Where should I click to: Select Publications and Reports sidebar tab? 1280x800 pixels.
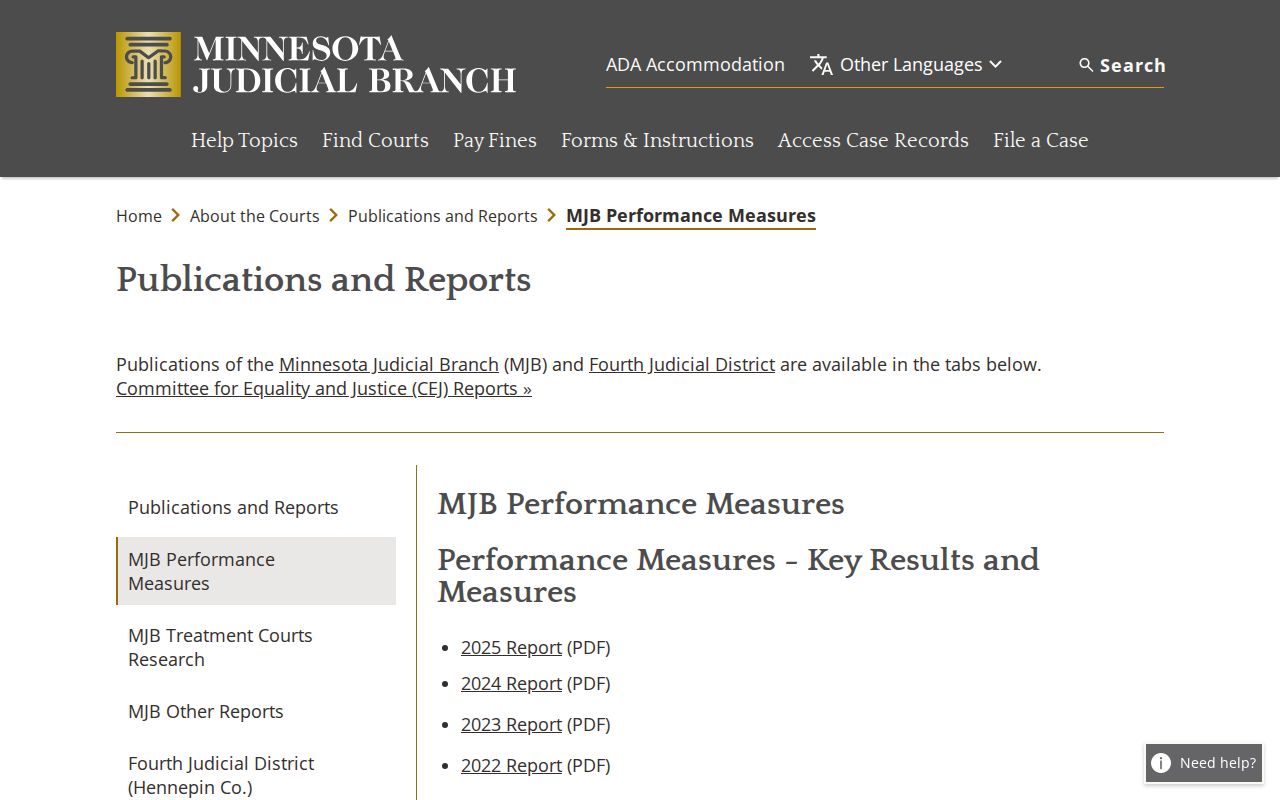(x=256, y=507)
